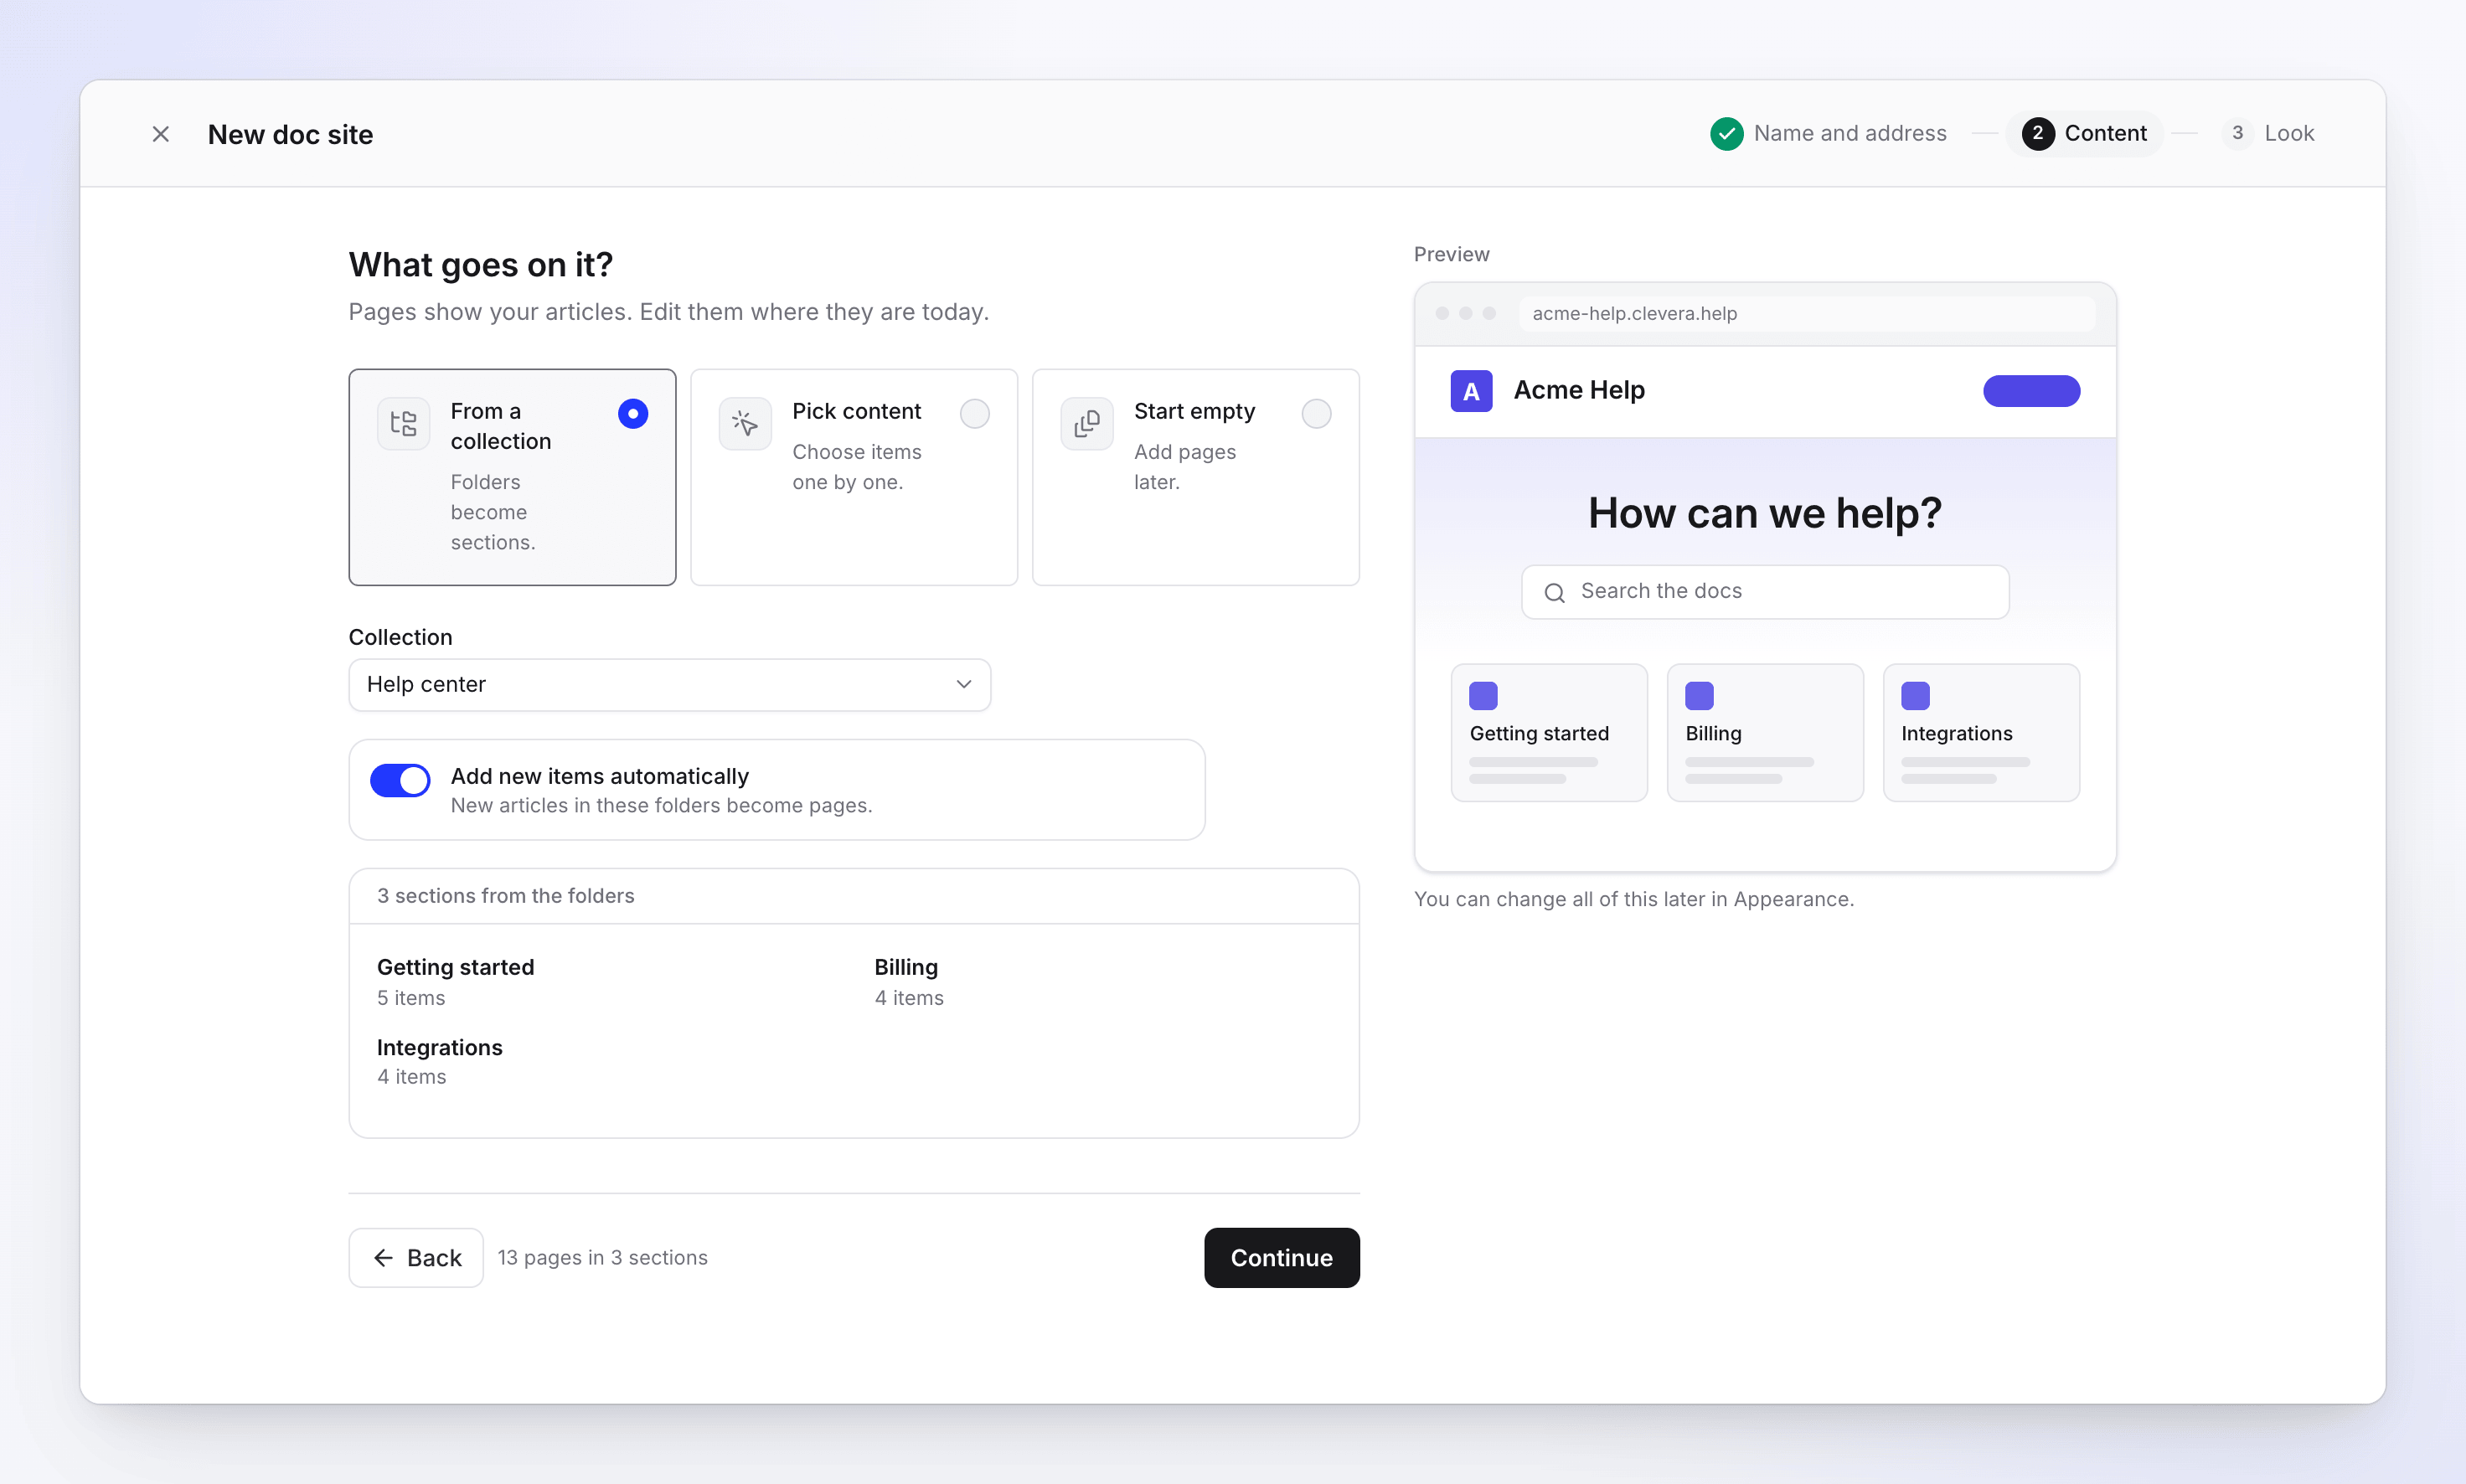Image resolution: width=2466 pixels, height=1484 pixels.
Task: Click the purple pill button in the preview header
Action: pyautogui.click(x=2032, y=391)
